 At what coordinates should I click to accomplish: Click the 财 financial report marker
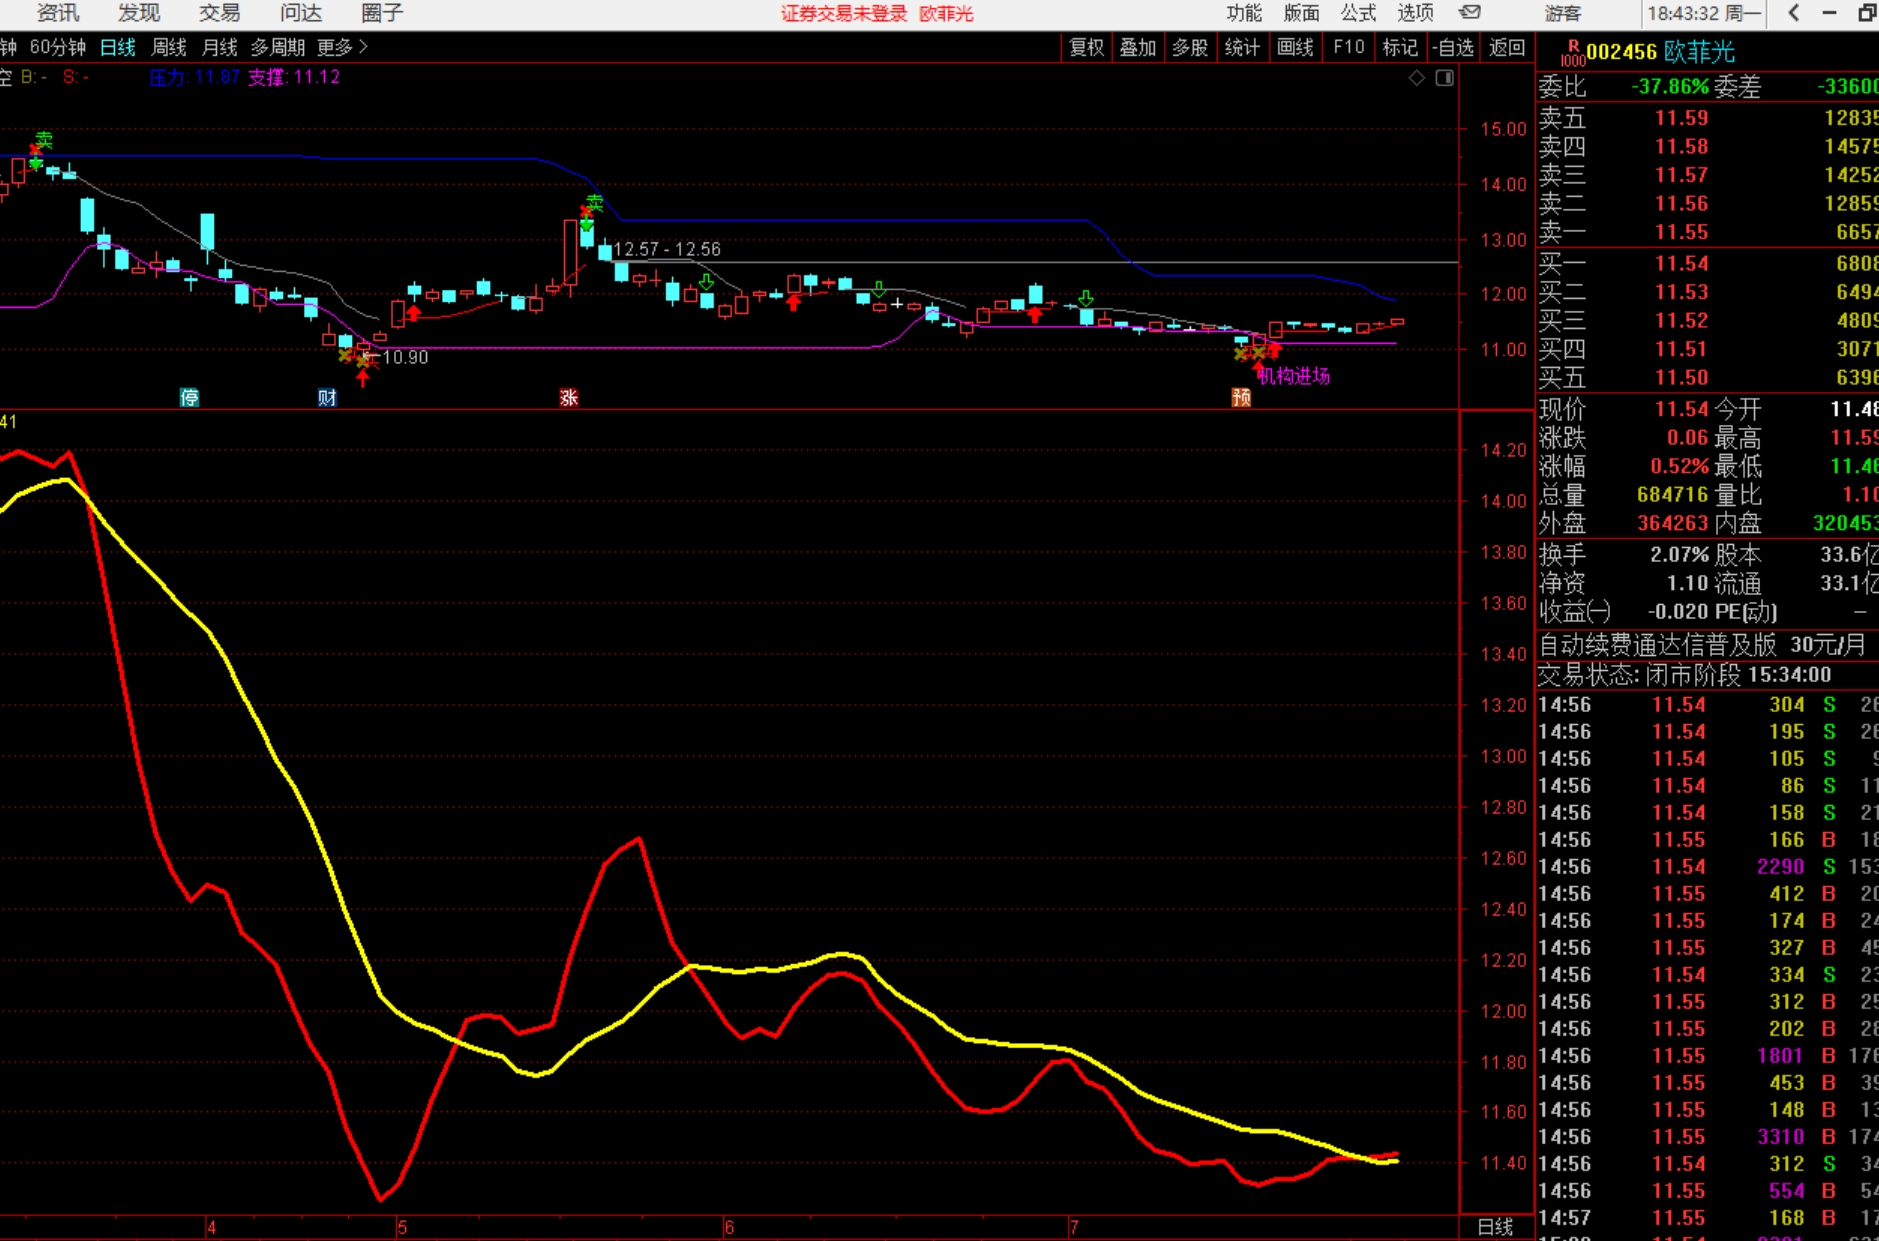pyautogui.click(x=327, y=397)
